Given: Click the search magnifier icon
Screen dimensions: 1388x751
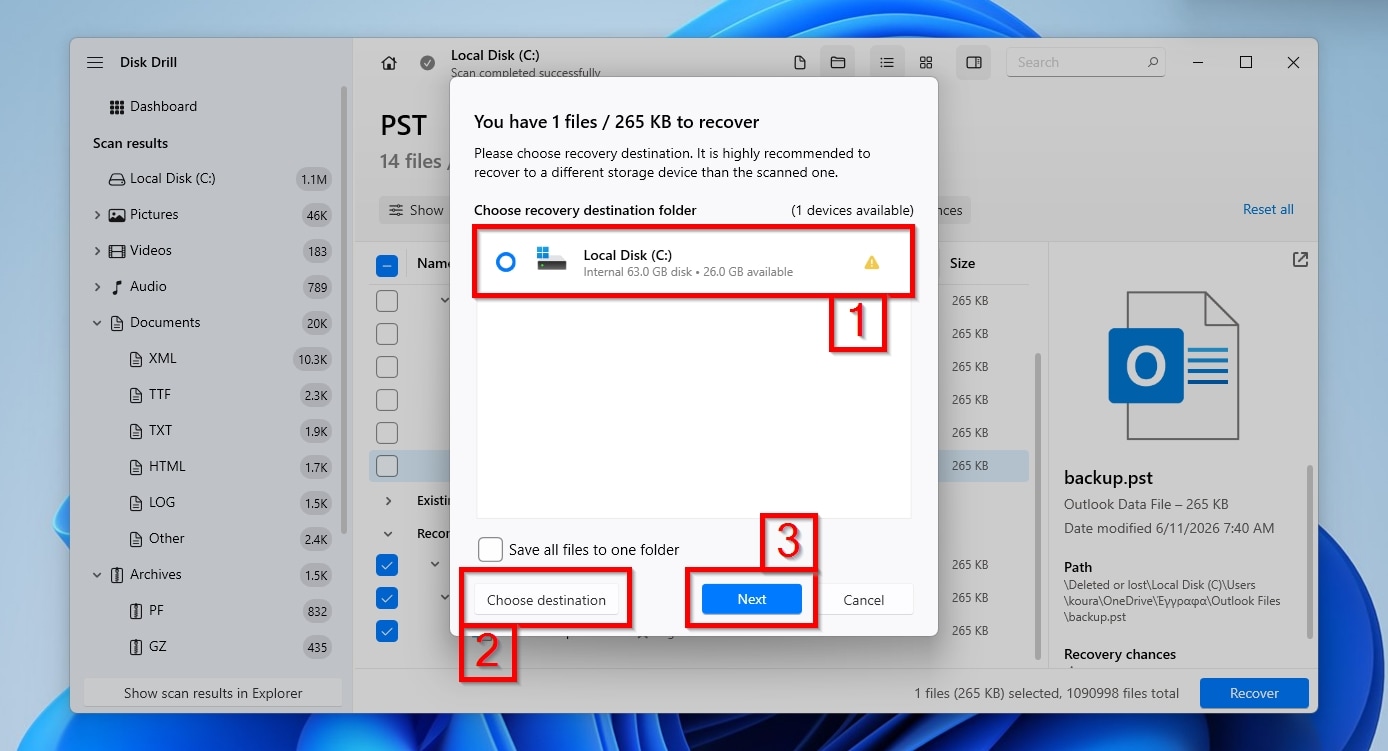Looking at the screenshot, I should (x=1152, y=62).
